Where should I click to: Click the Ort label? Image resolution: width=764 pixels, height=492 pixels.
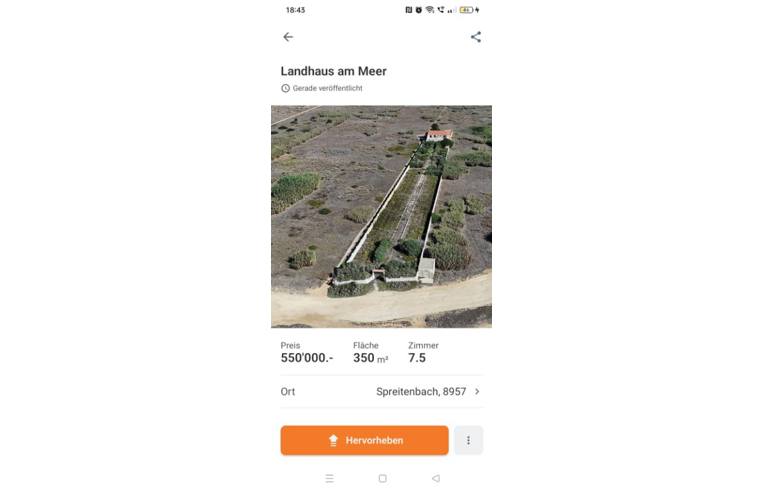[x=287, y=392]
